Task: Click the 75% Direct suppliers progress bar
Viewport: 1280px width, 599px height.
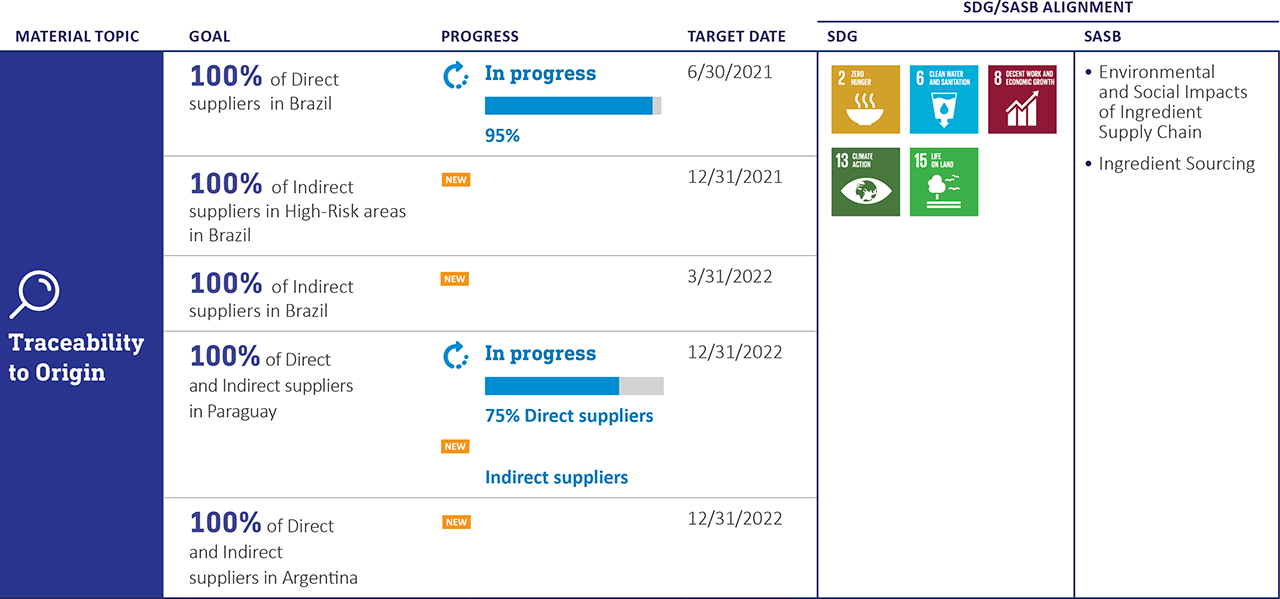Action: 574,386
